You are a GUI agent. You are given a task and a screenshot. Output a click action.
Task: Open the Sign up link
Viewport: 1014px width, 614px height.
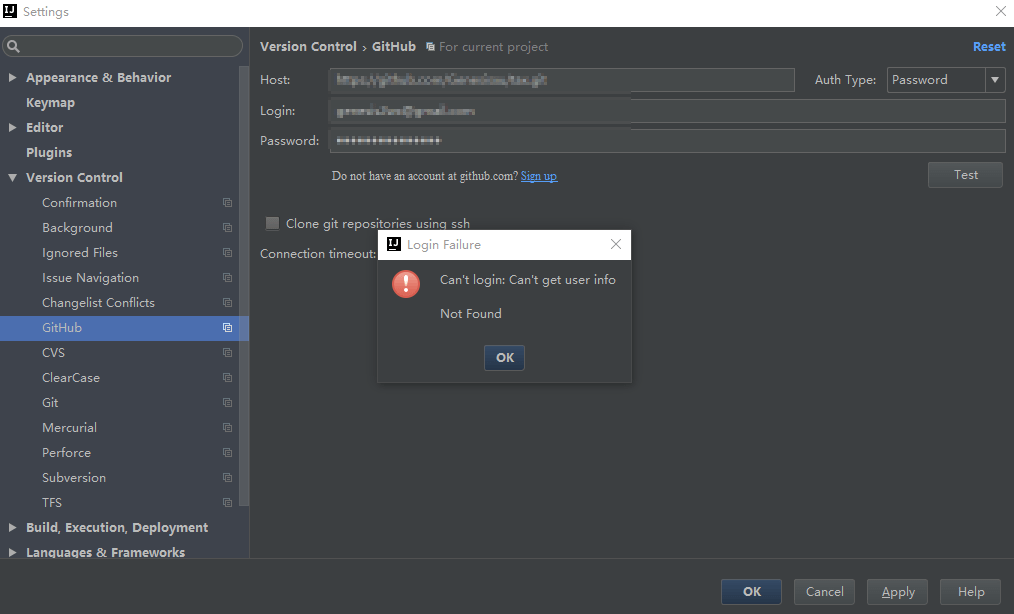[x=538, y=175]
